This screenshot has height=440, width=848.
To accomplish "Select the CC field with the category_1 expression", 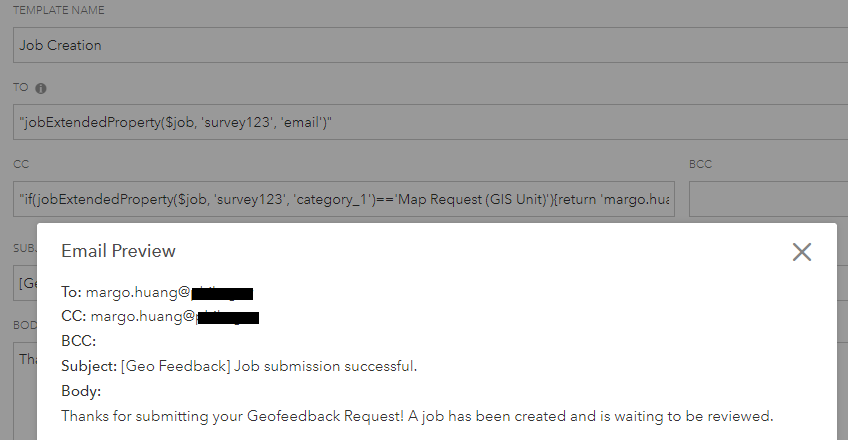I will (344, 199).
